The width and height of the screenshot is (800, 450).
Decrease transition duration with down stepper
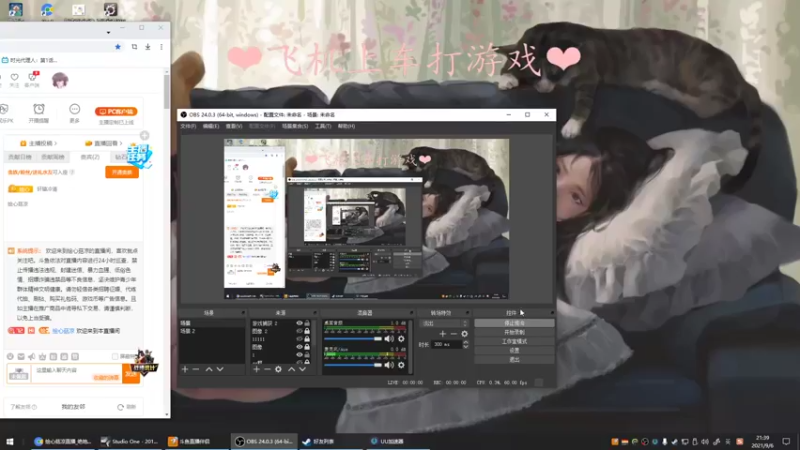[x=465, y=347]
